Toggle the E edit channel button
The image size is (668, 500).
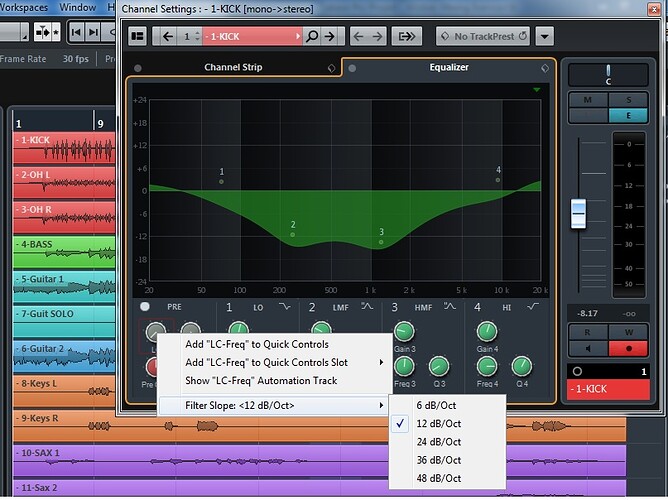(x=628, y=116)
